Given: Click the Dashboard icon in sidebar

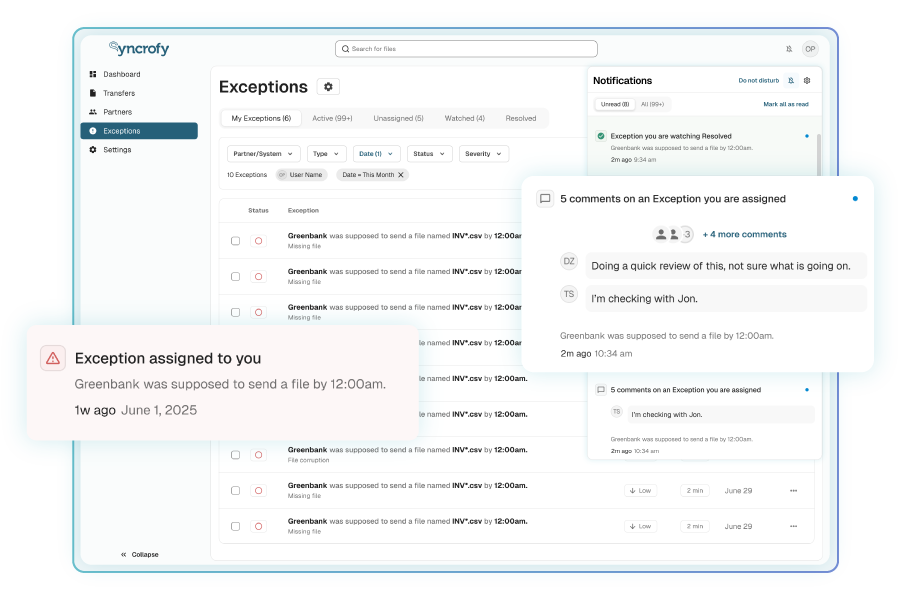Looking at the screenshot, I should [93, 74].
